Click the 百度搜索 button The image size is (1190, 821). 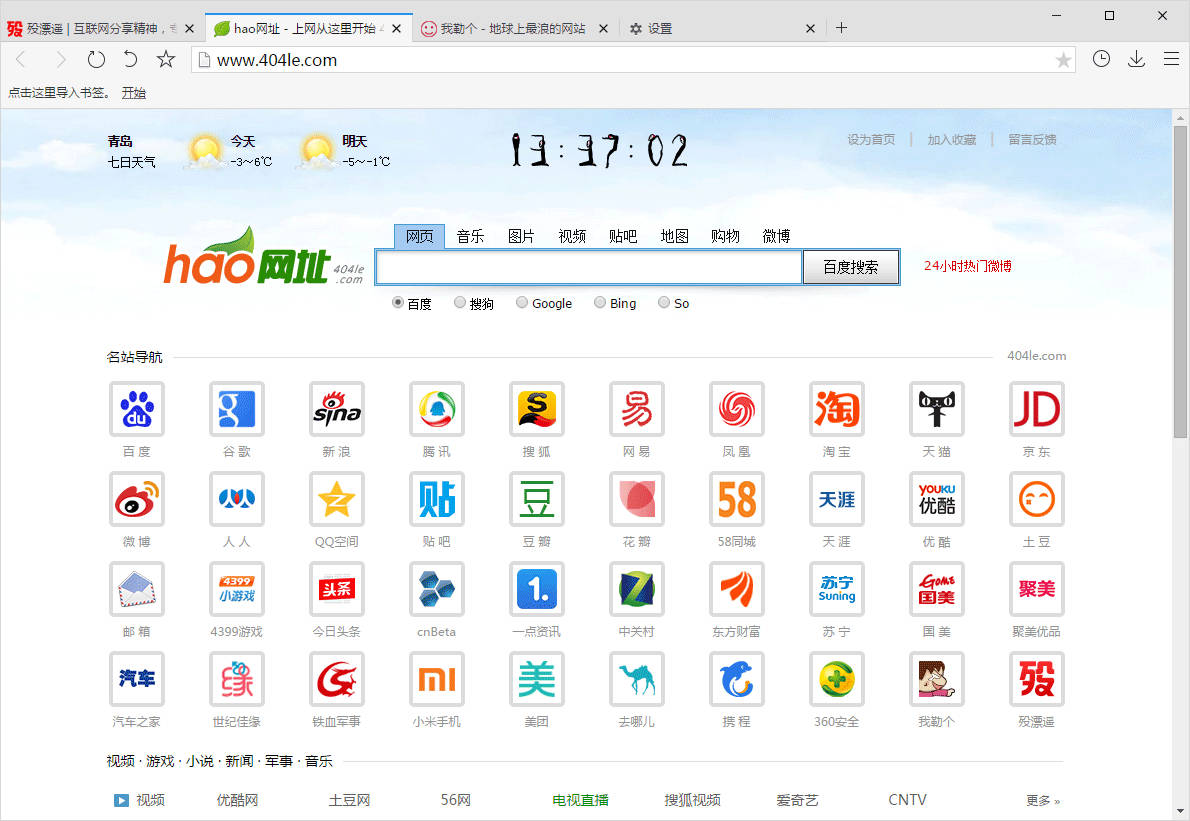pyautogui.click(x=851, y=267)
